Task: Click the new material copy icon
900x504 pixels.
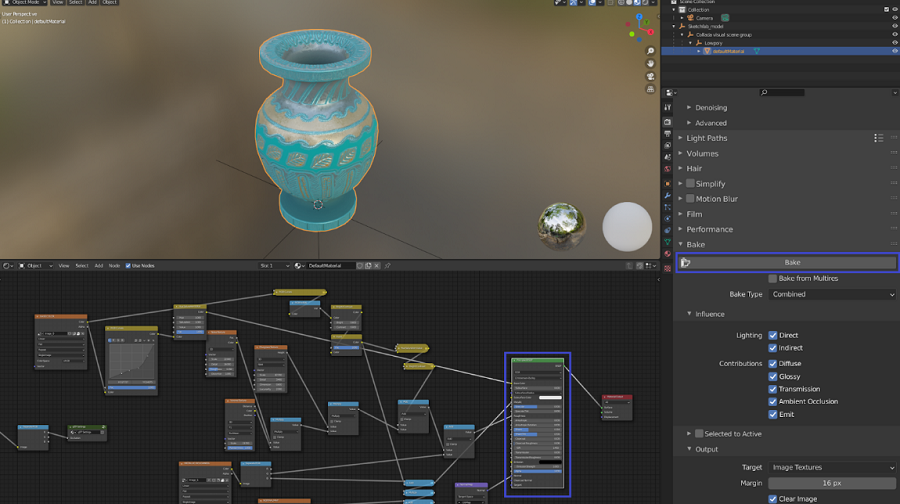Action: coord(368,266)
